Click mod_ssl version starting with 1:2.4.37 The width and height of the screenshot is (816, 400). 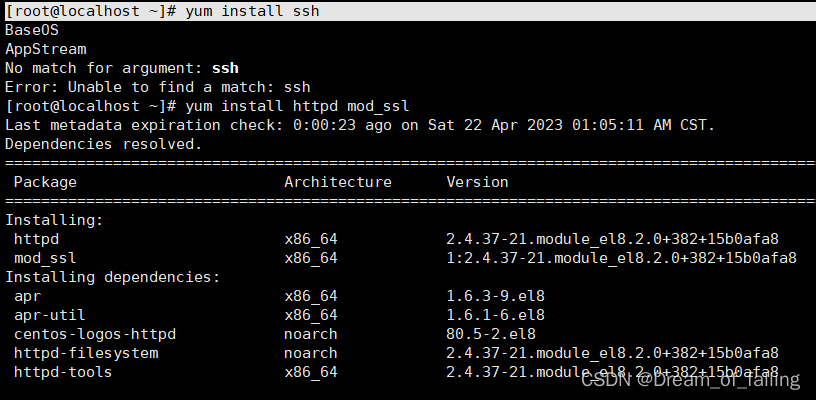621,258
